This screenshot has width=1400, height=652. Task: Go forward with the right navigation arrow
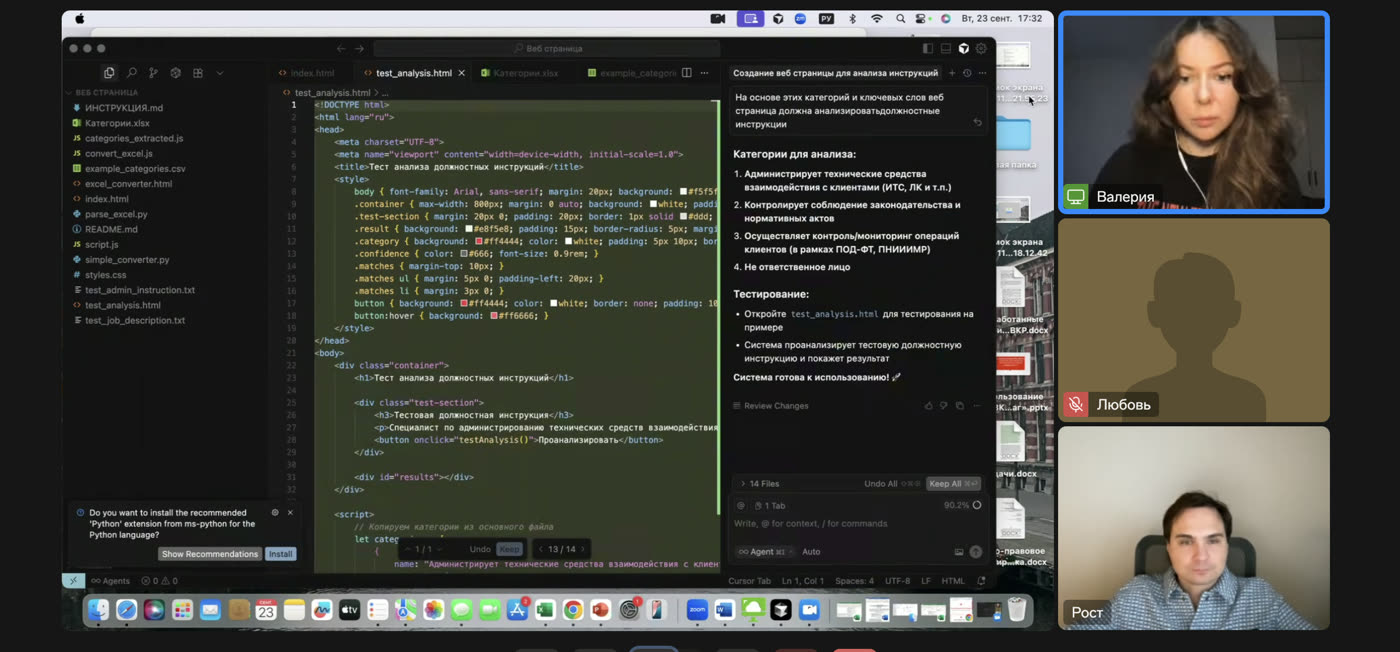359,48
